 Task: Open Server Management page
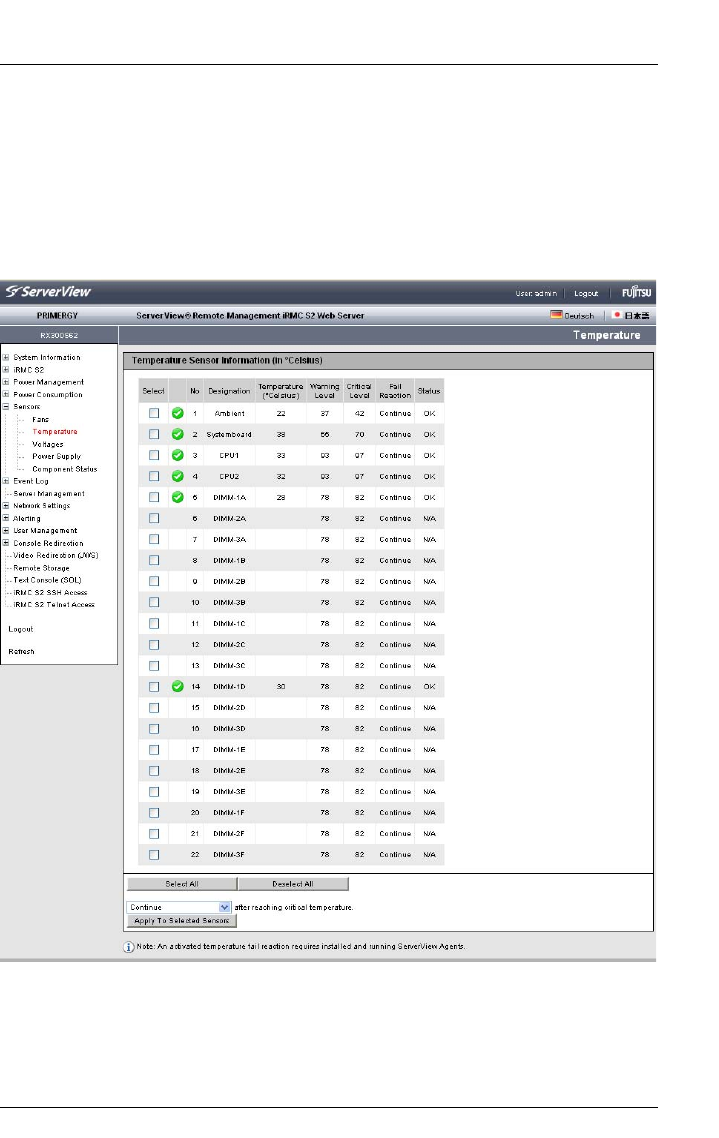pyautogui.click(x=49, y=494)
